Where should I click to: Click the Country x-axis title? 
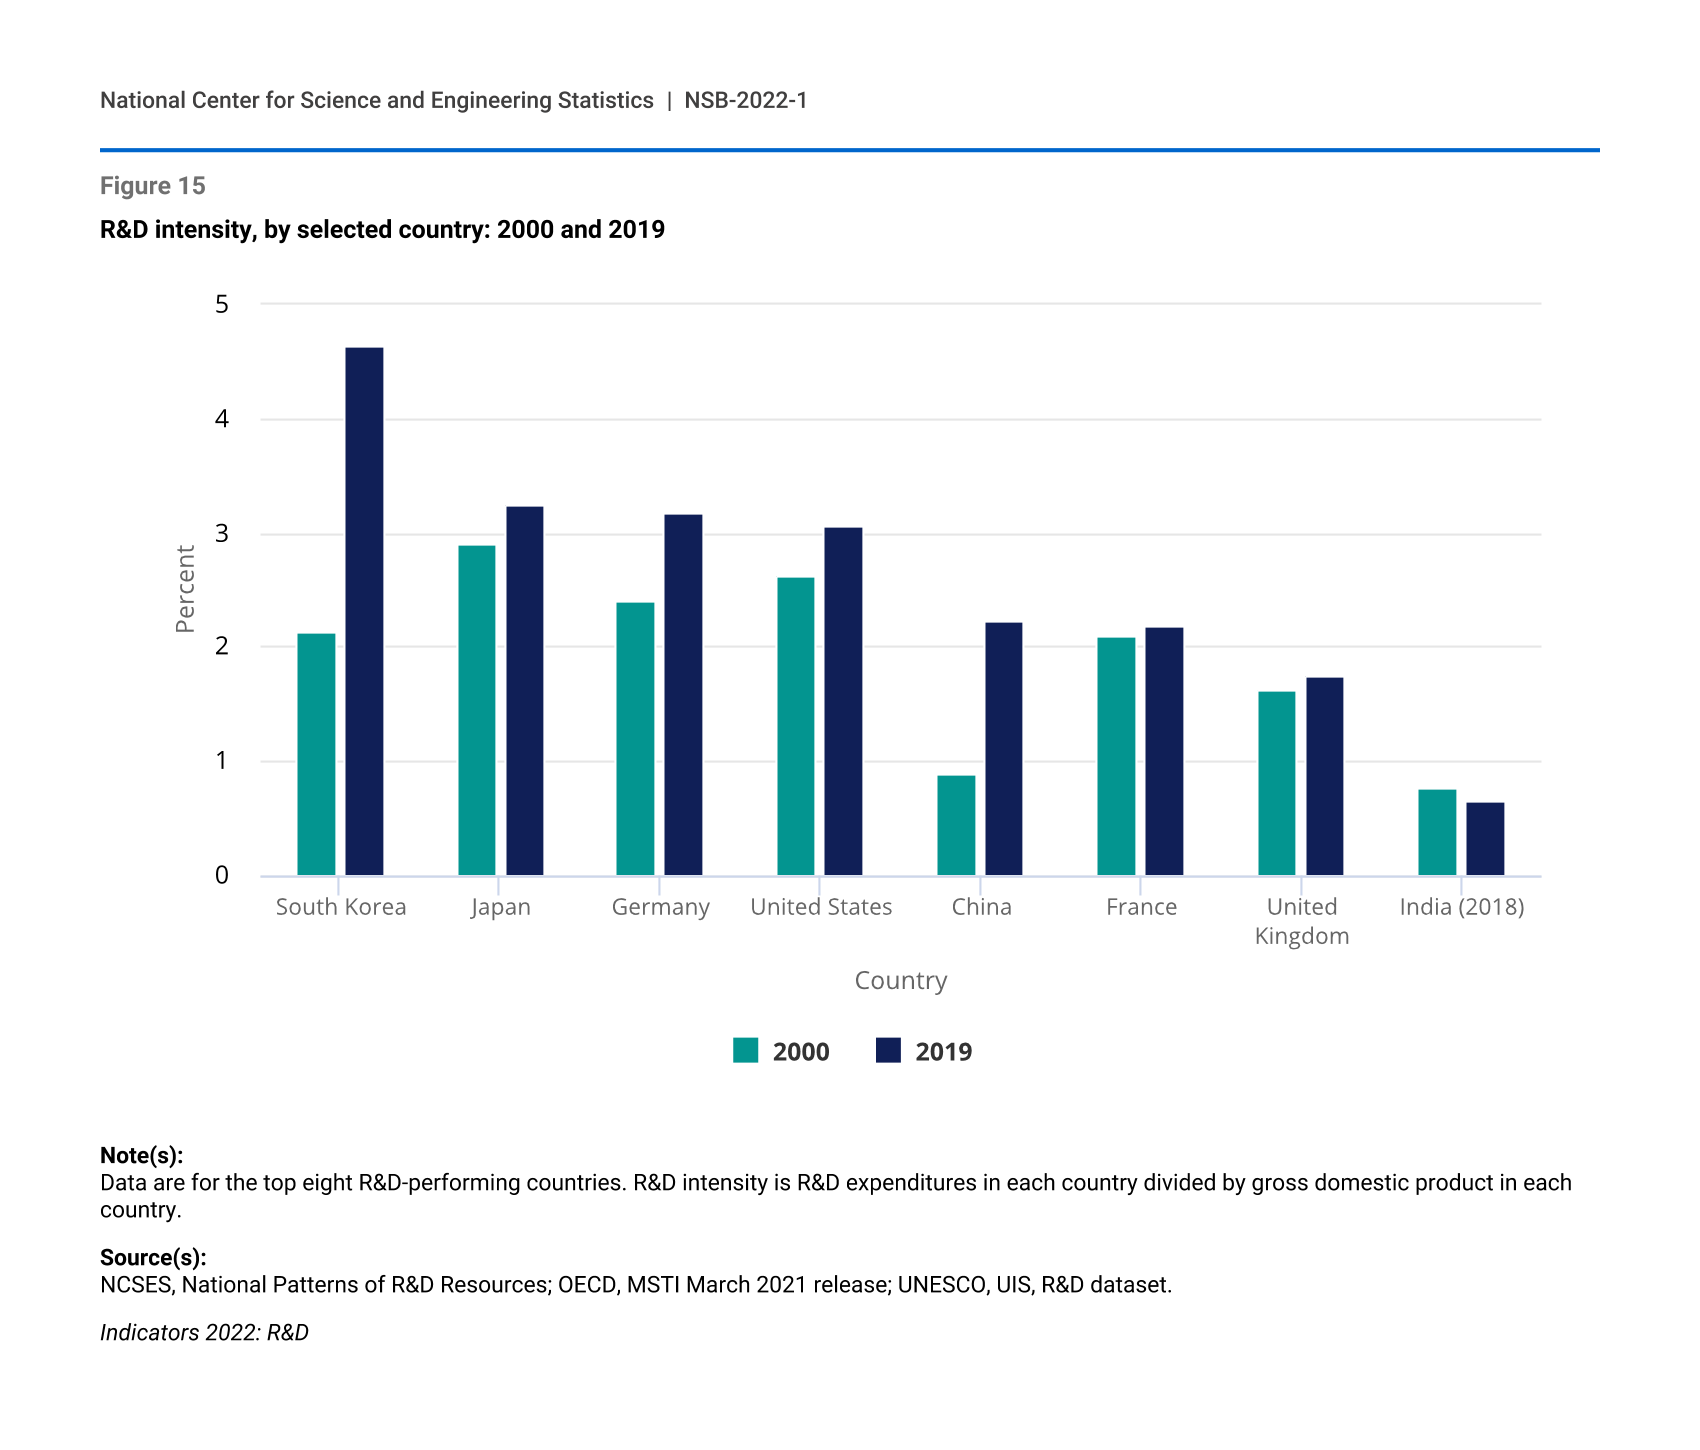click(900, 981)
